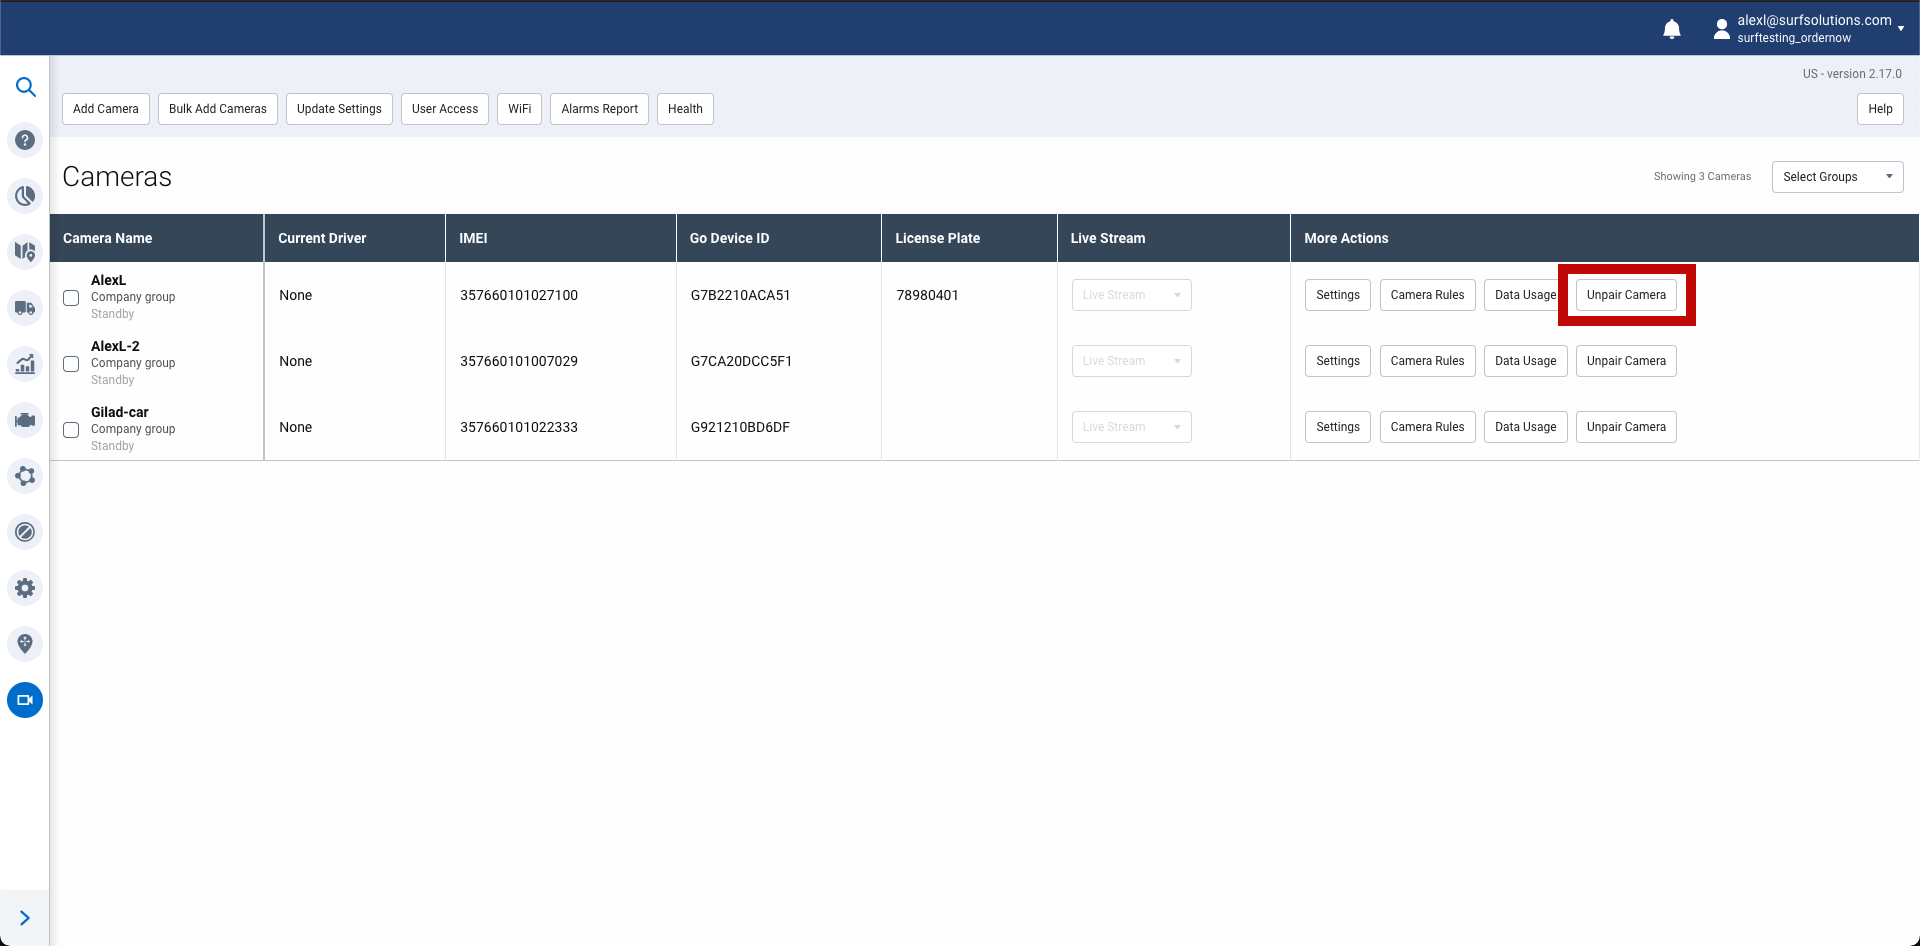Viewport: 1920px width, 946px height.
Task: Check the AlexL-2 camera checkbox
Action: pyautogui.click(x=71, y=364)
